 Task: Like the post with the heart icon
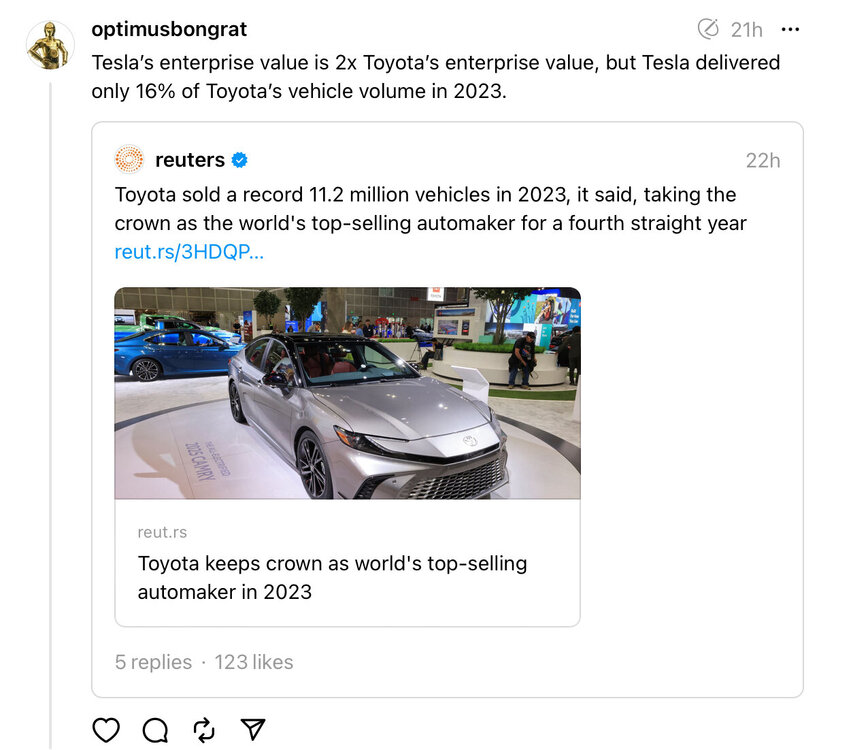(x=106, y=730)
